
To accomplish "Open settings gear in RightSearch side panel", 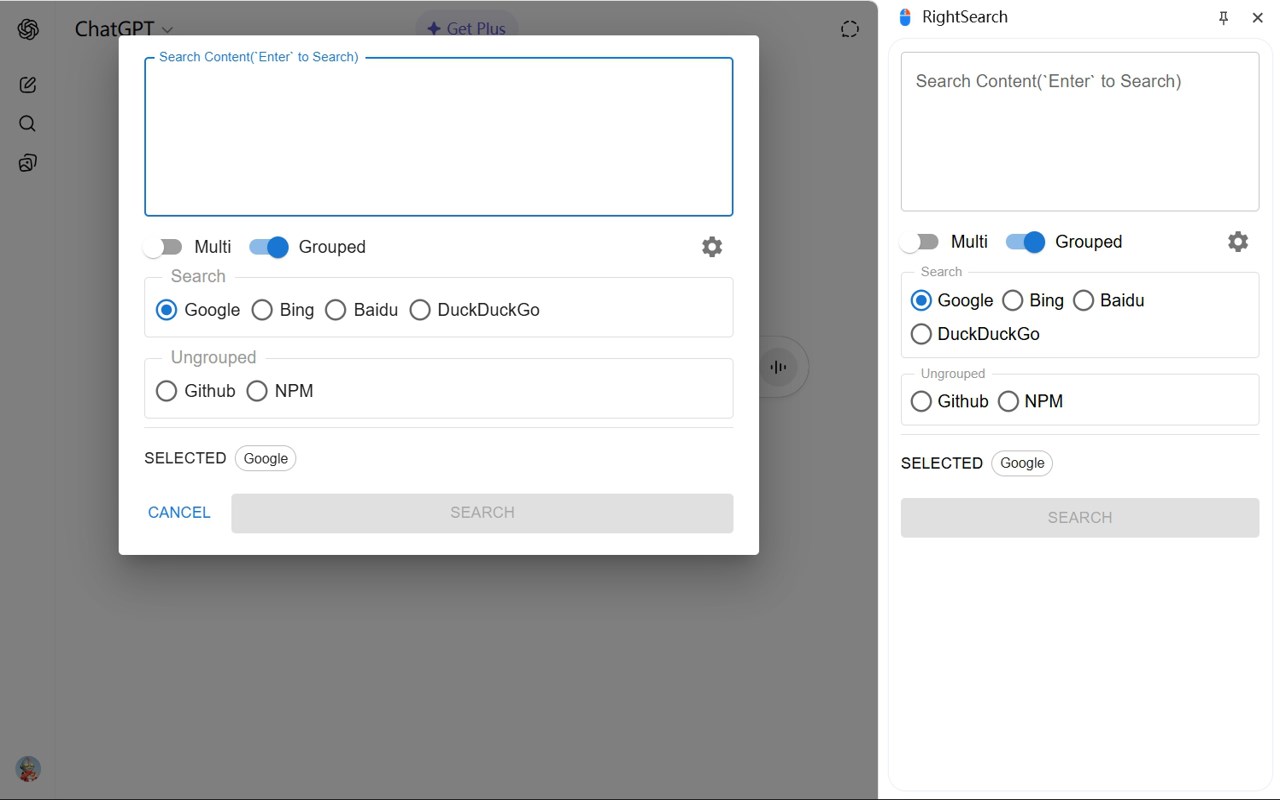I will coord(1238,242).
